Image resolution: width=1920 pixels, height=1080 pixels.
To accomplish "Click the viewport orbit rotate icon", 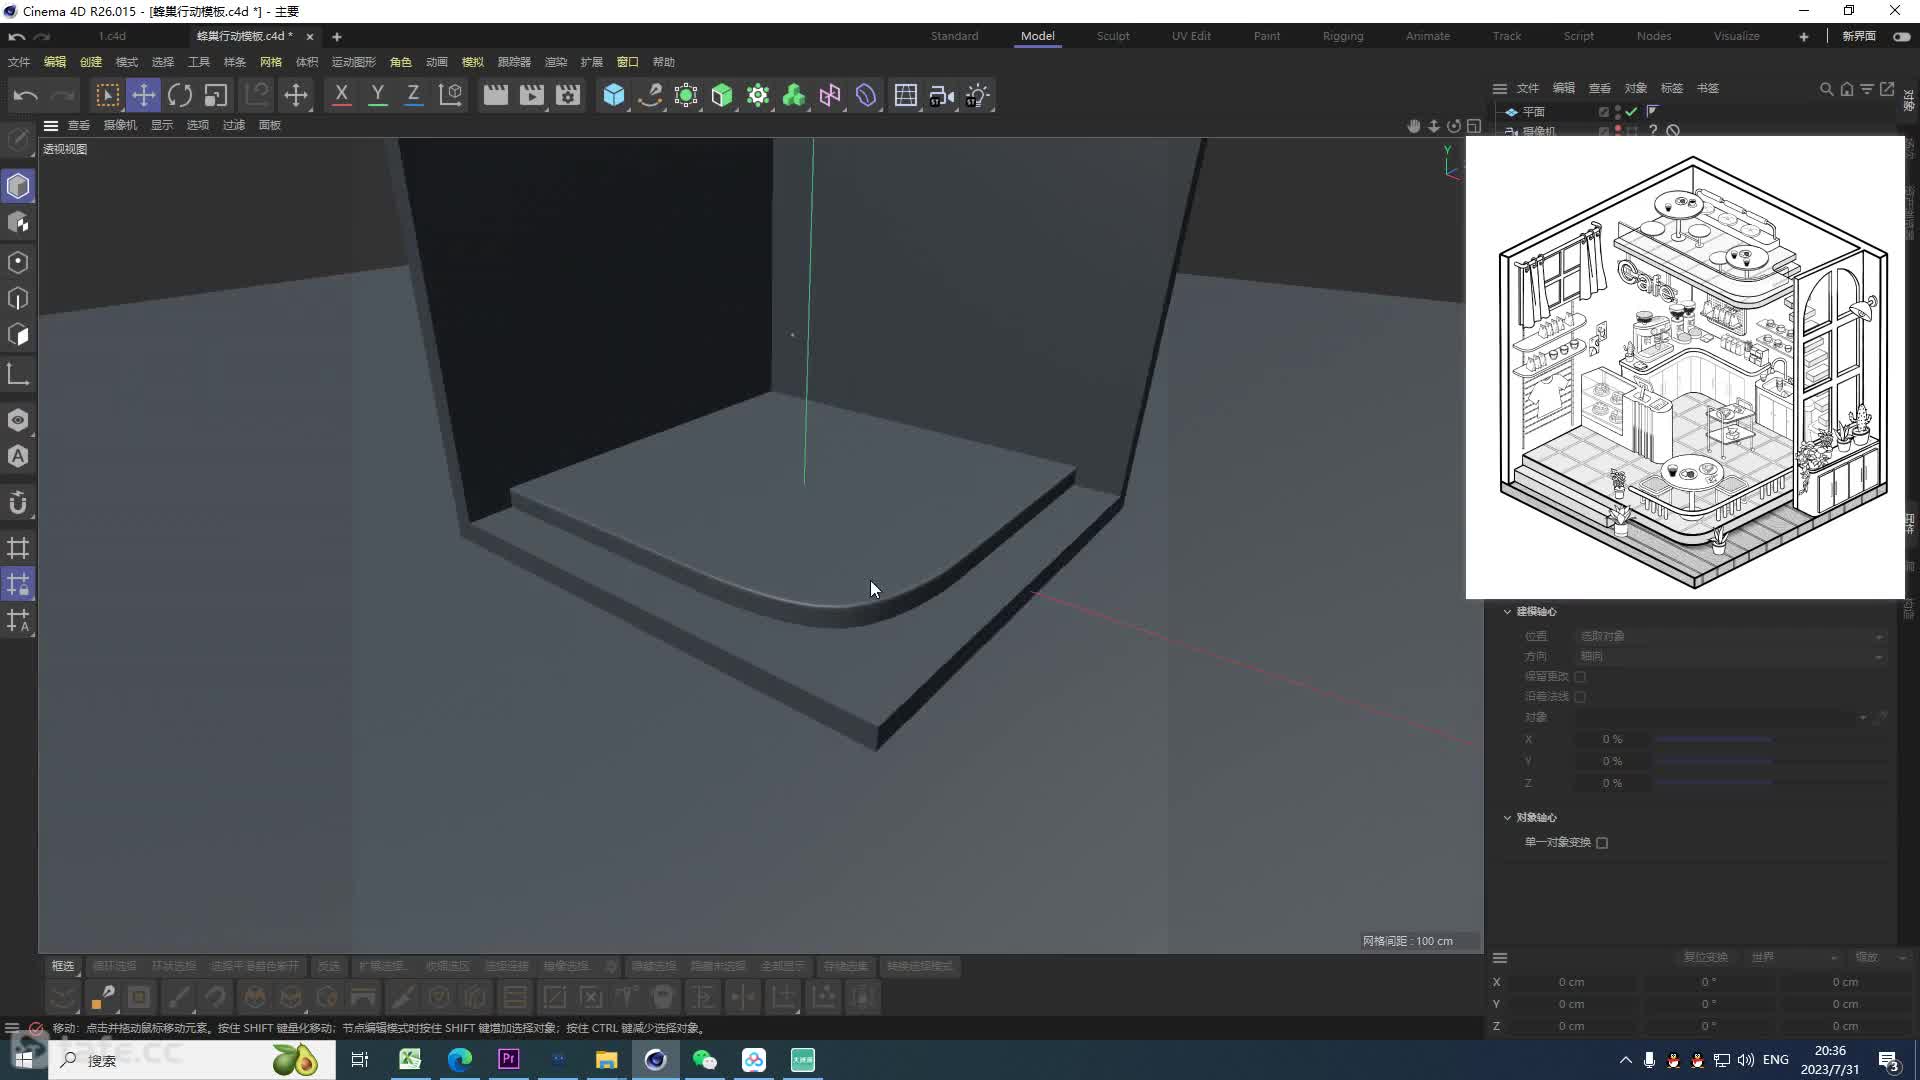I will (x=1454, y=126).
